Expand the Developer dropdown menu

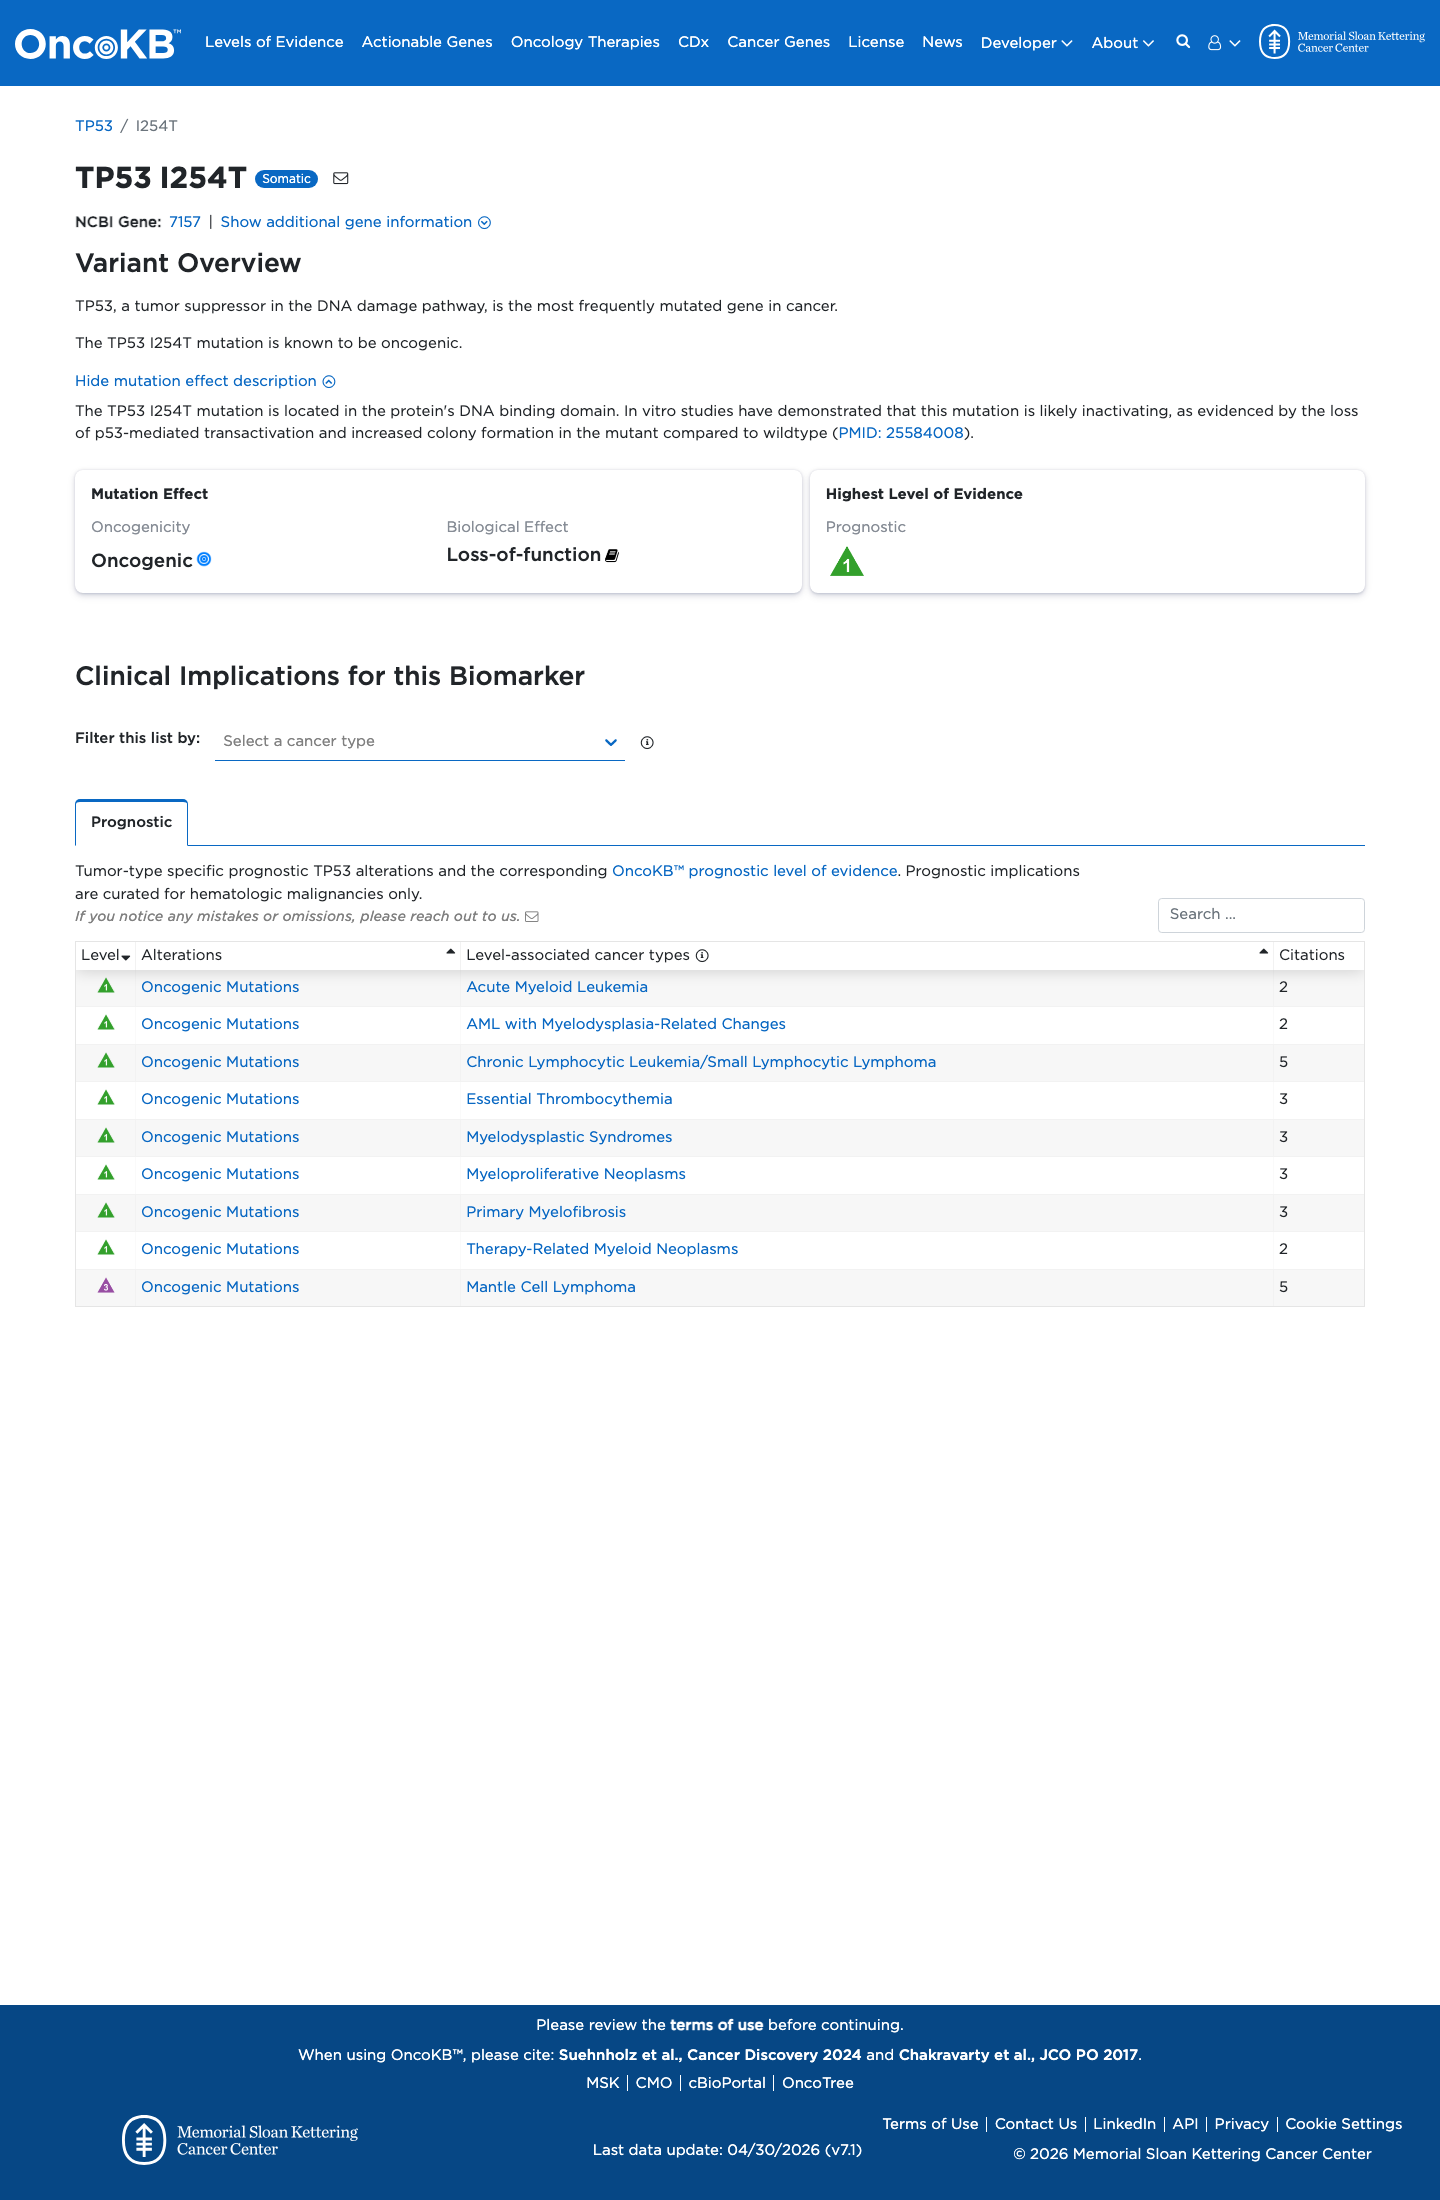pos(1026,43)
